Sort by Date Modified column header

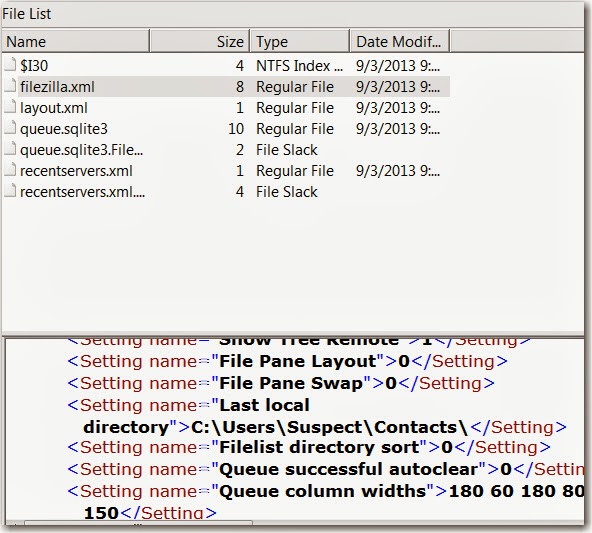(x=399, y=41)
